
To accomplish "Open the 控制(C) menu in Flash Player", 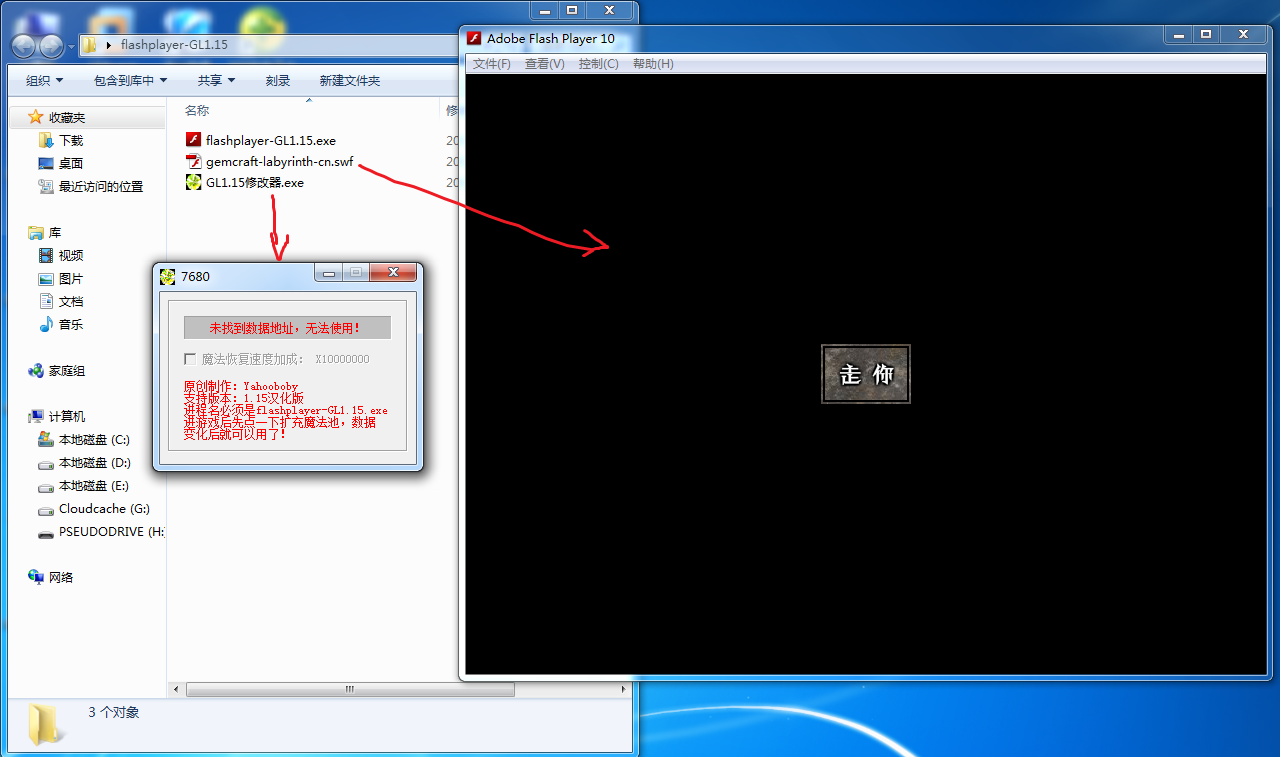I will [599, 64].
